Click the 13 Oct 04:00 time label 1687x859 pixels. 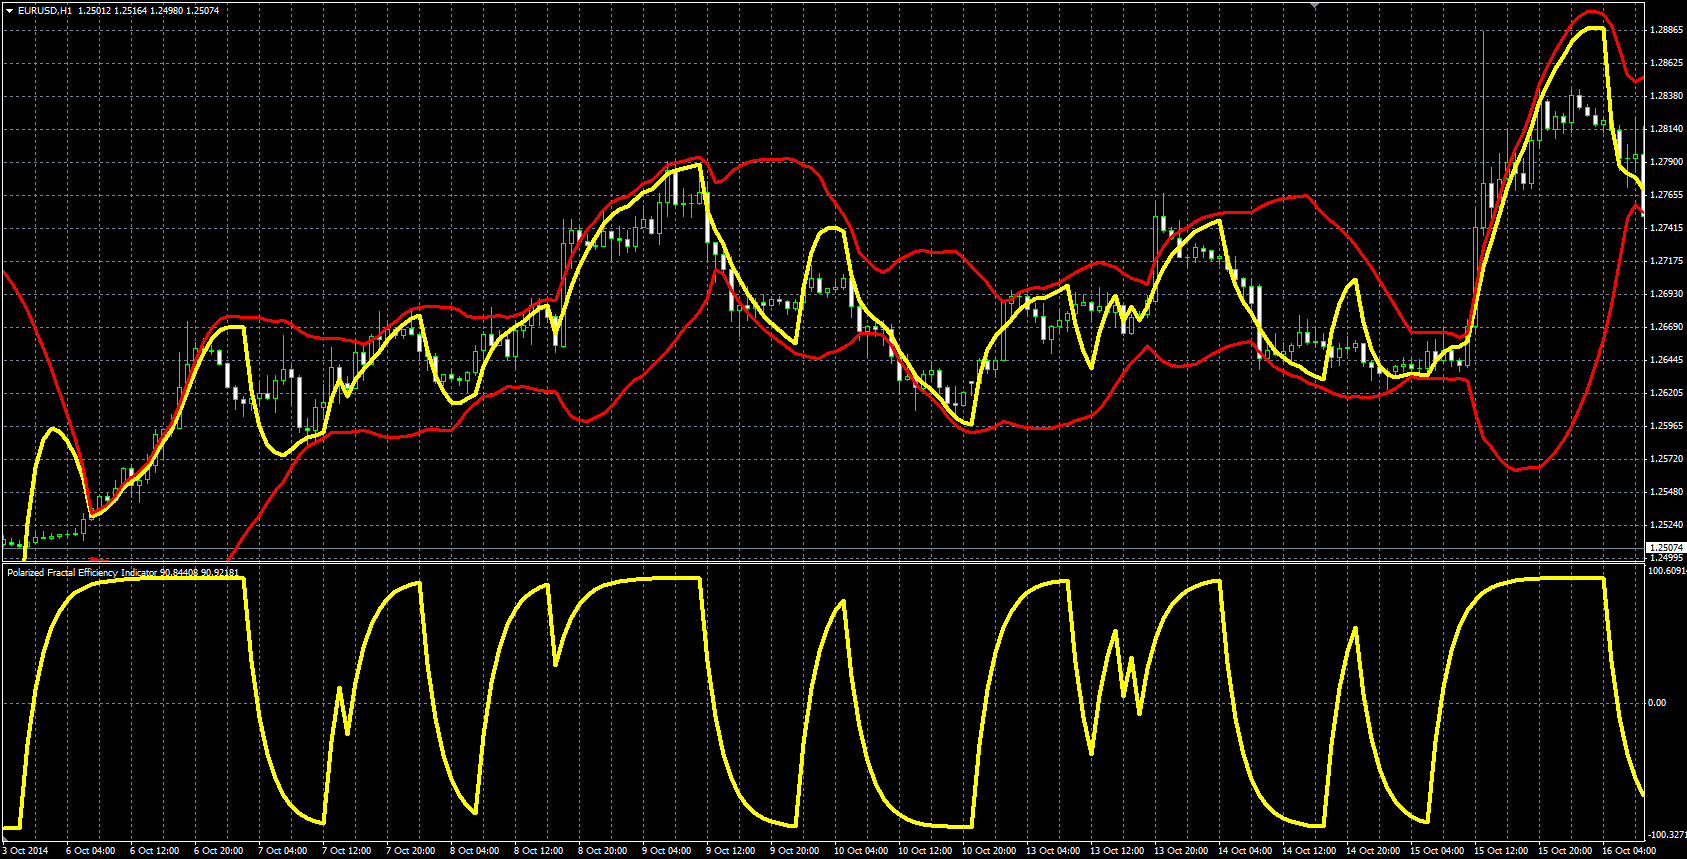(1053, 851)
